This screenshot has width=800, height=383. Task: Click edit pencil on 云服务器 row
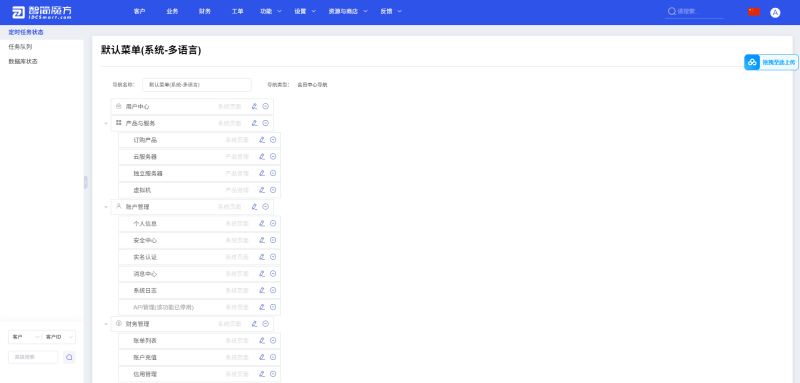coord(262,157)
